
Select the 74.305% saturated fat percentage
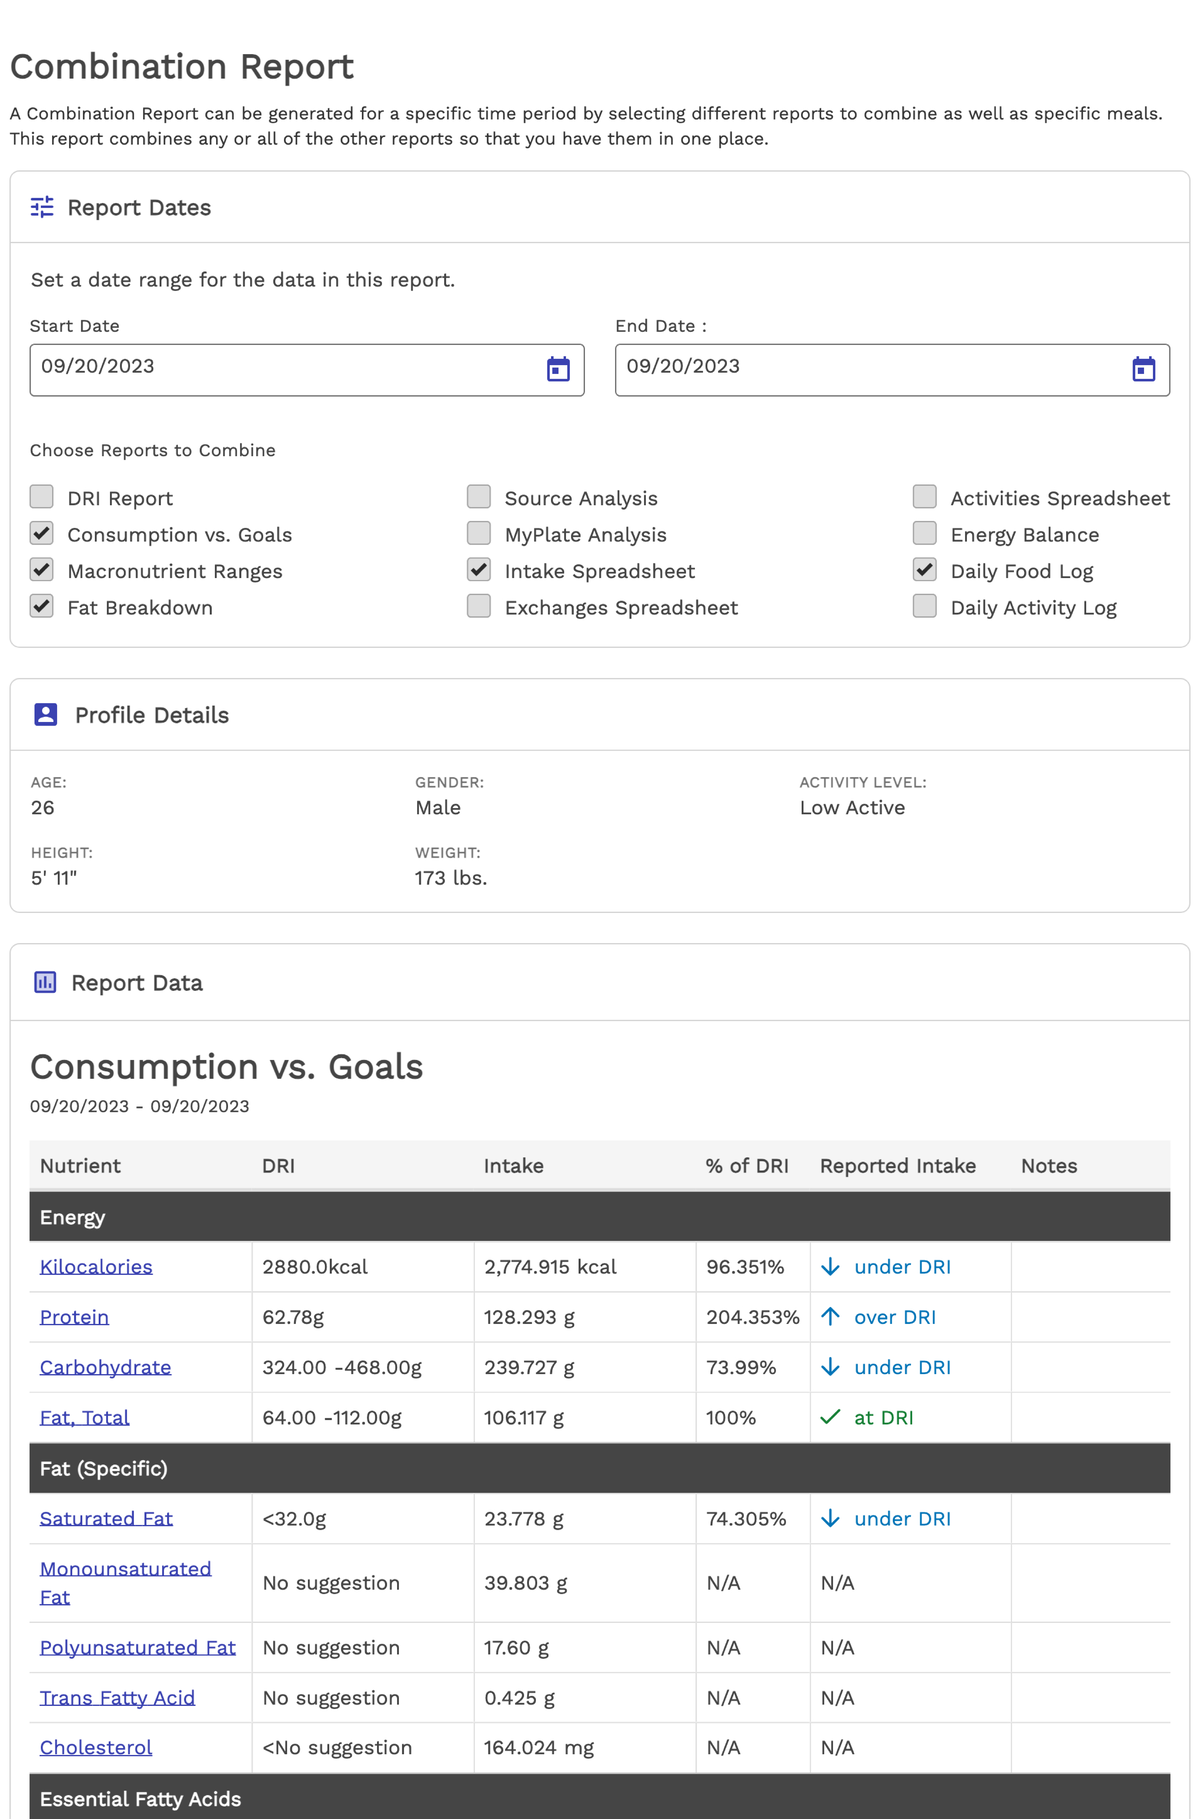[x=746, y=1518]
